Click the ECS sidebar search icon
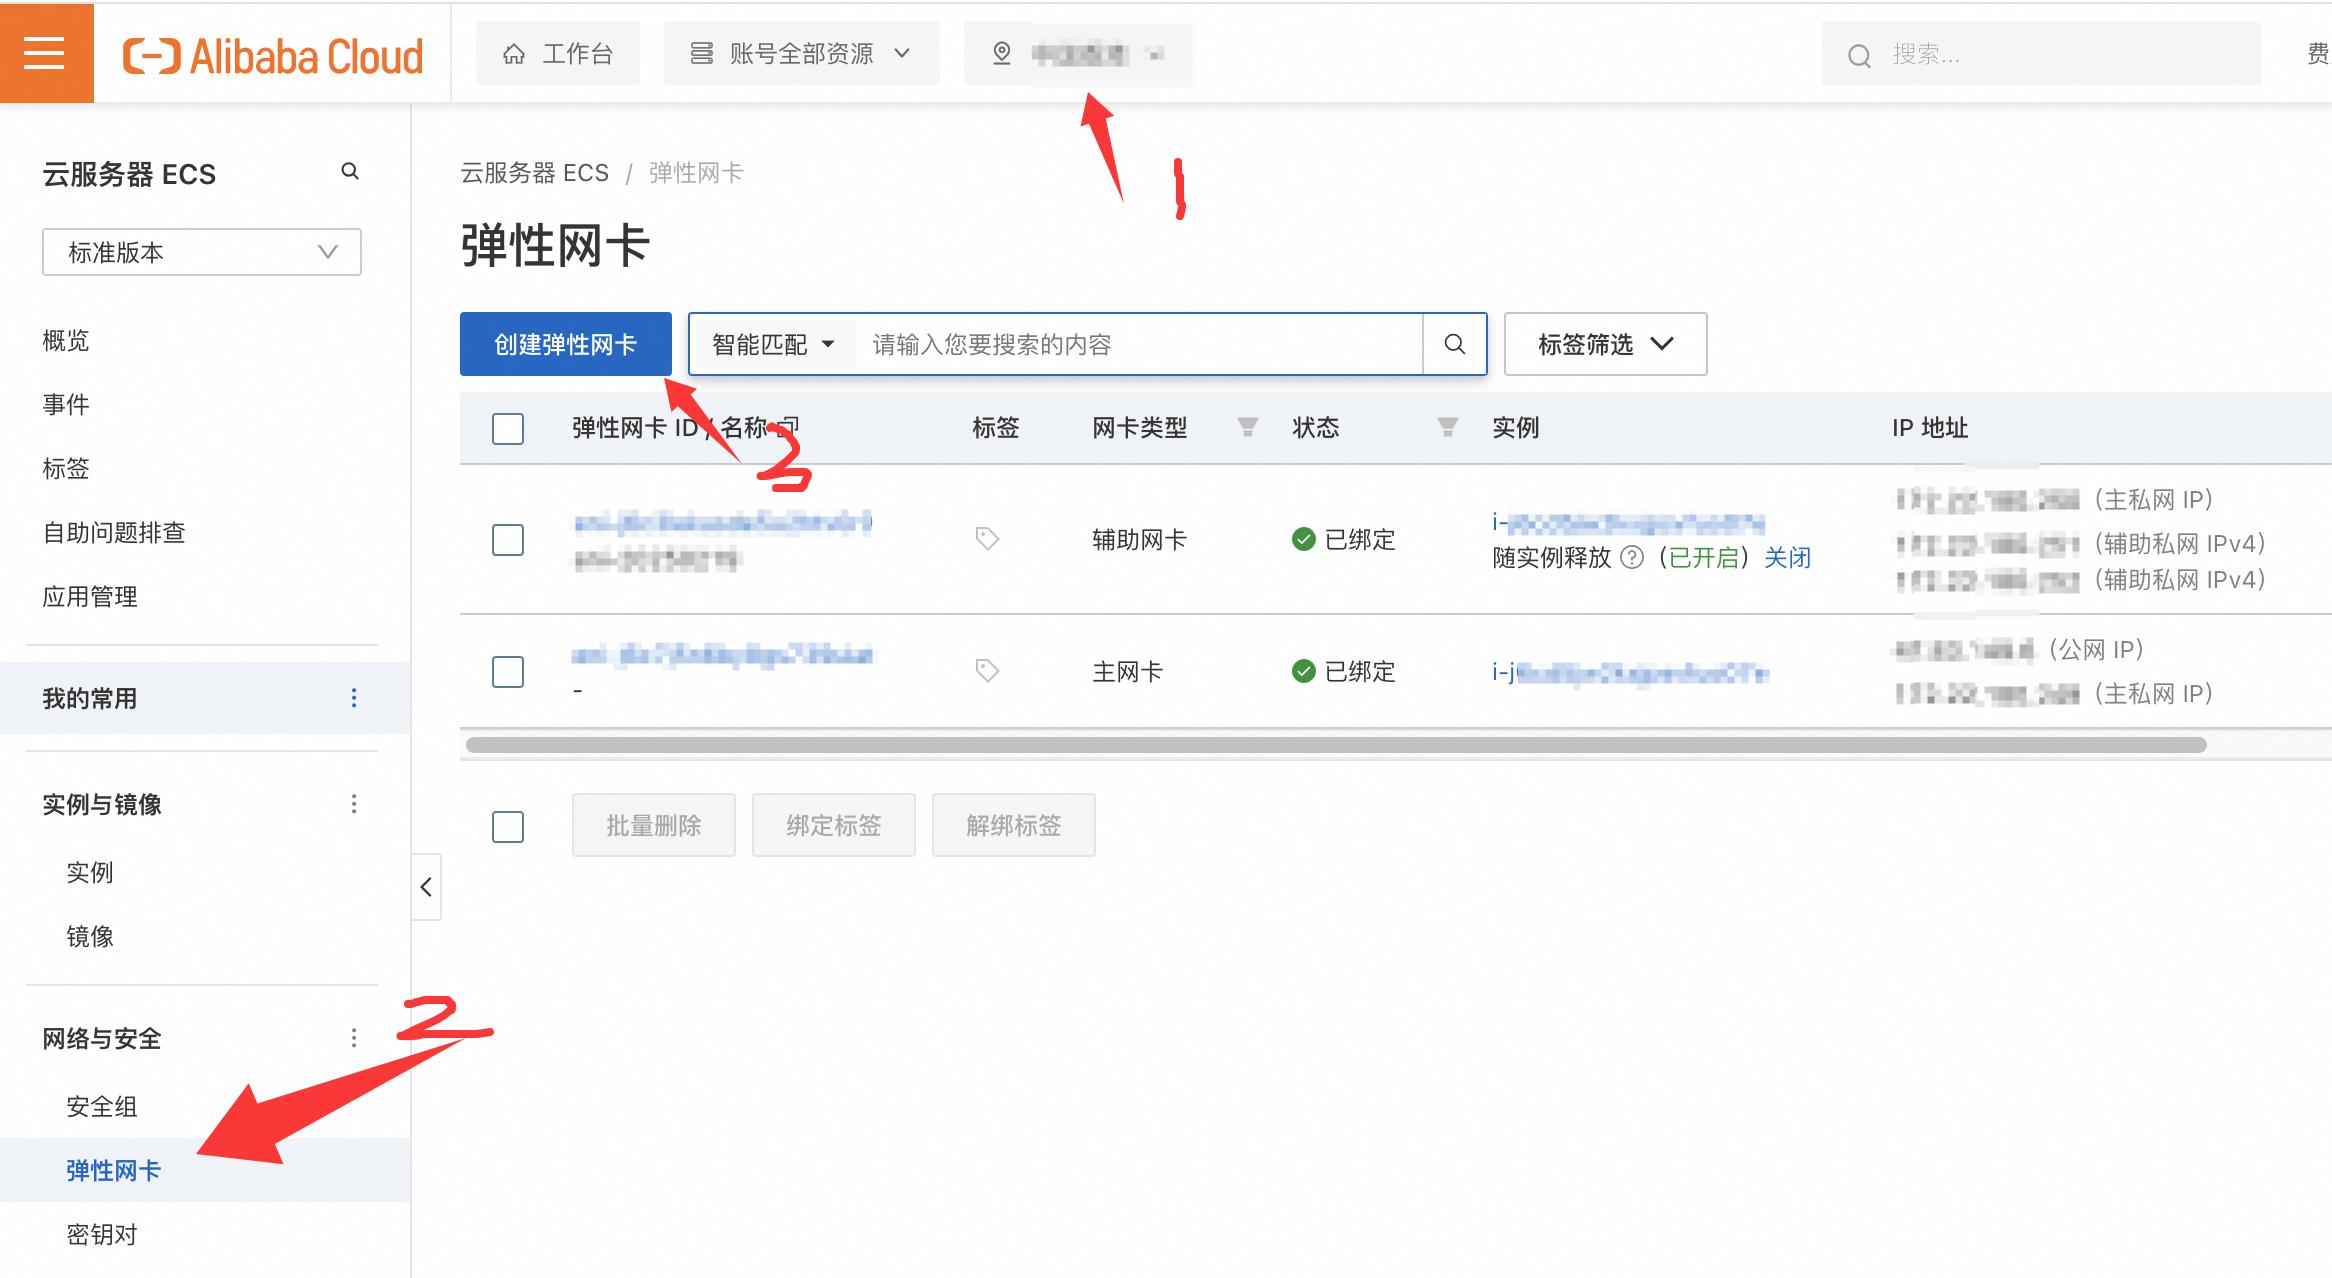The height and width of the screenshot is (1278, 2332). pyautogui.click(x=350, y=172)
